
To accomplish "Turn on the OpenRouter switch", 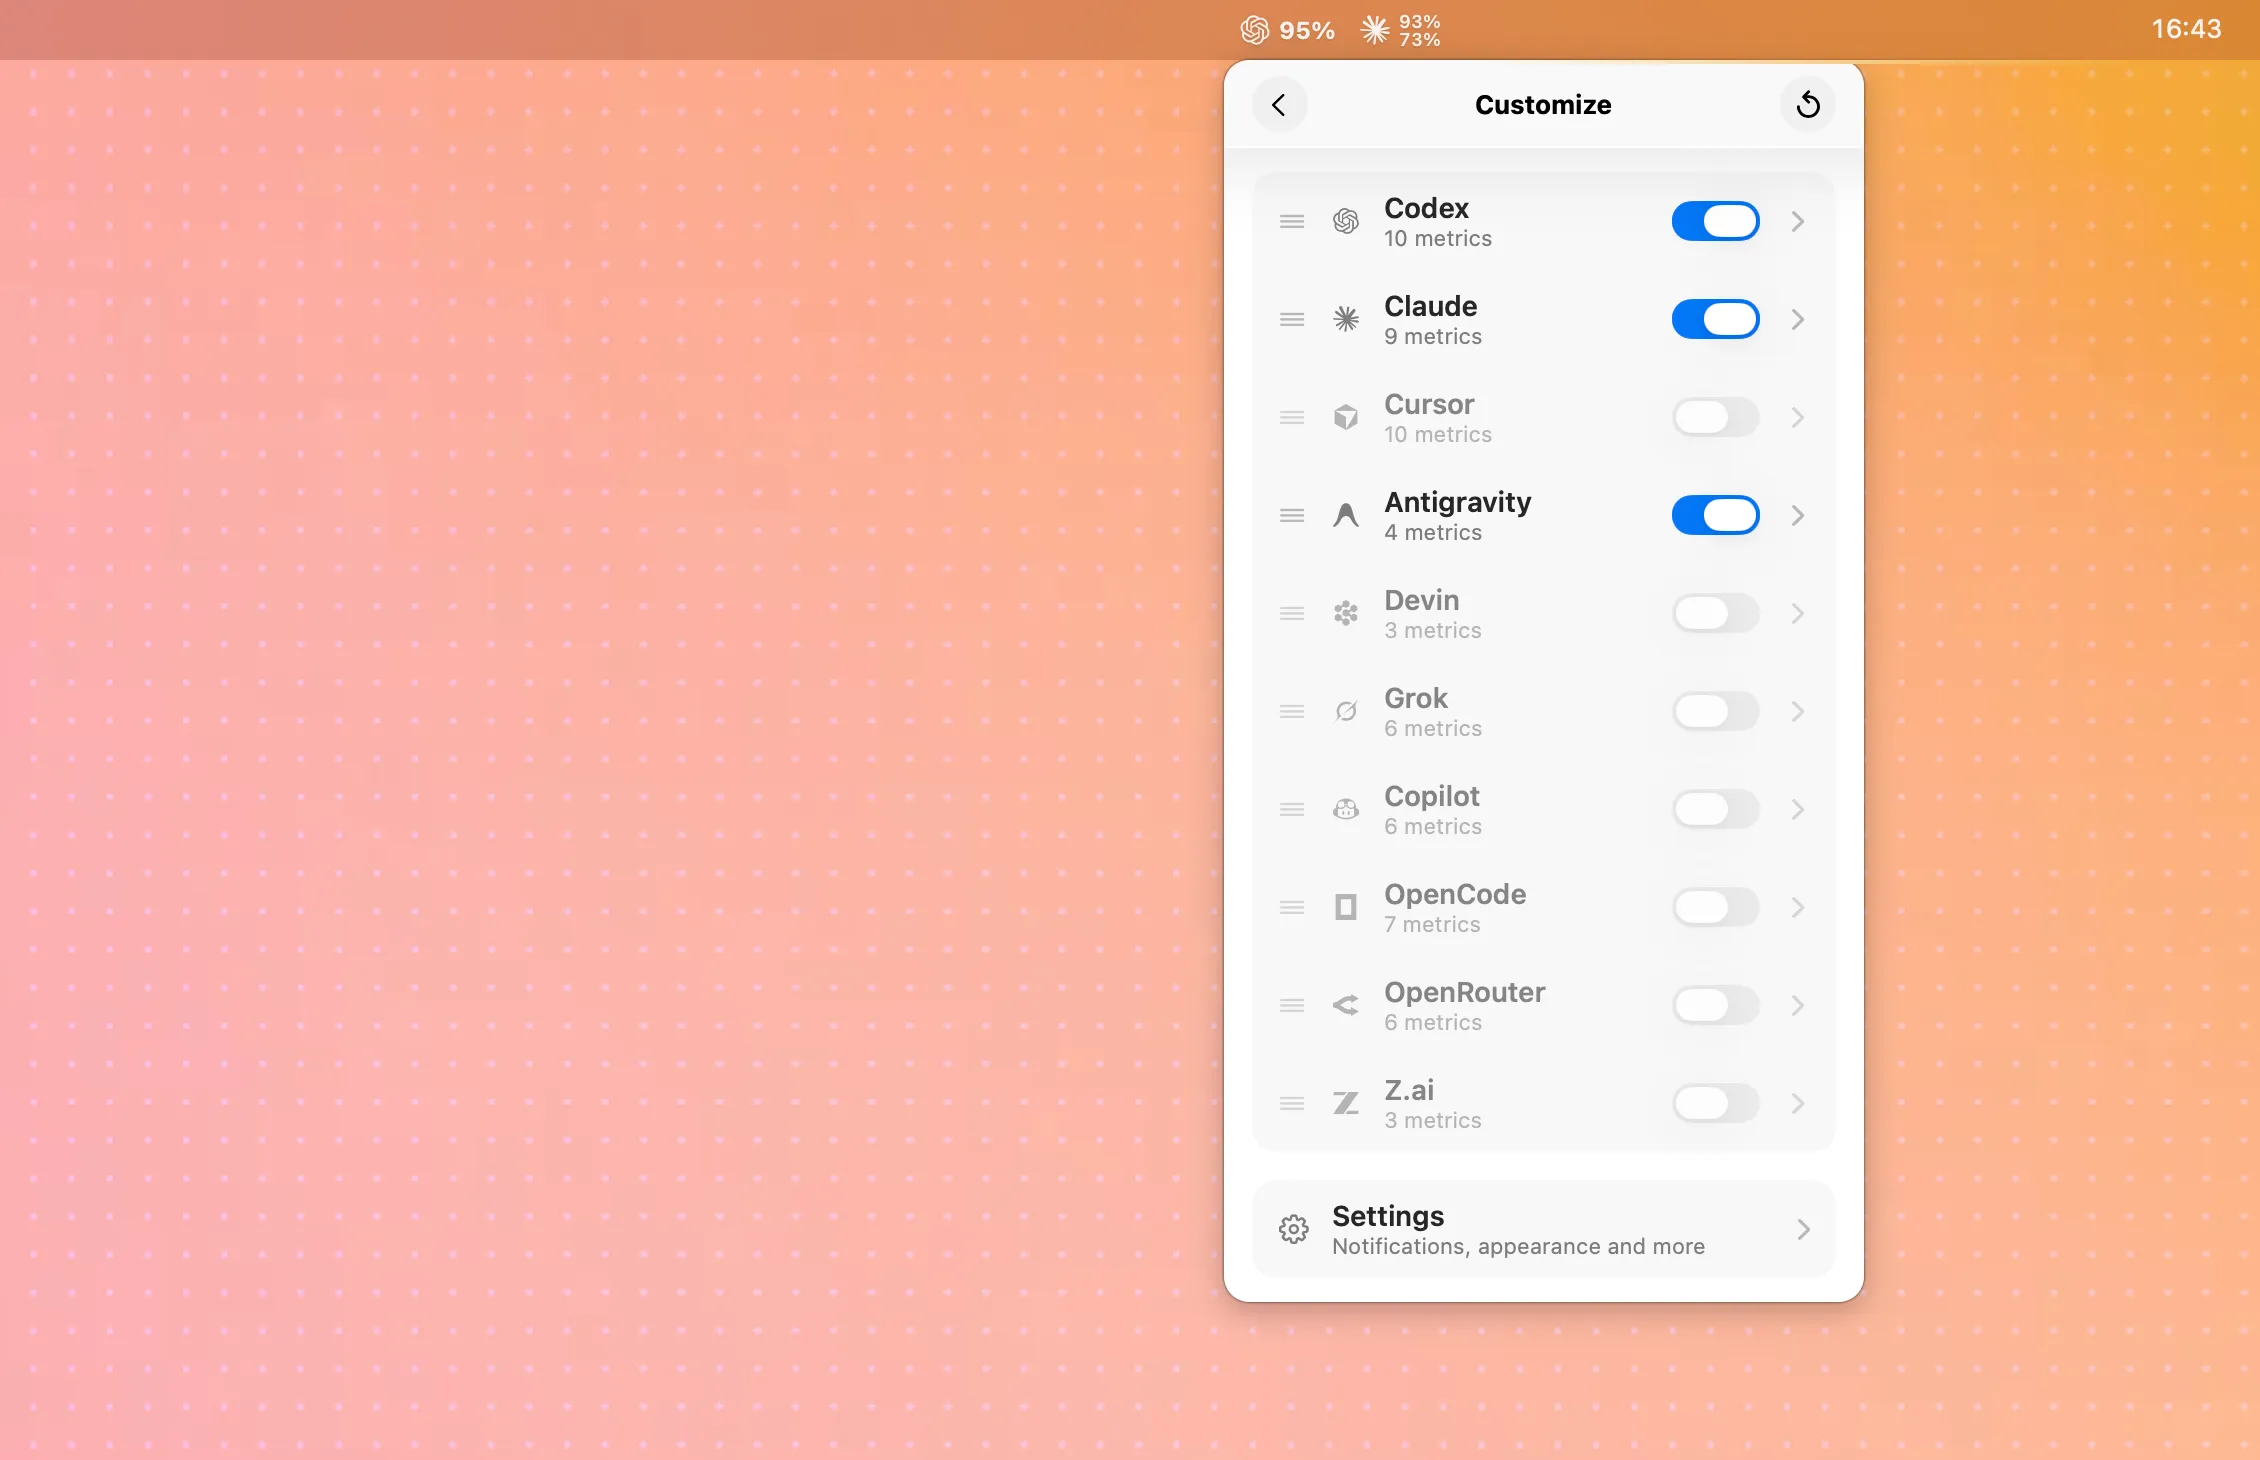I will (x=1715, y=1005).
